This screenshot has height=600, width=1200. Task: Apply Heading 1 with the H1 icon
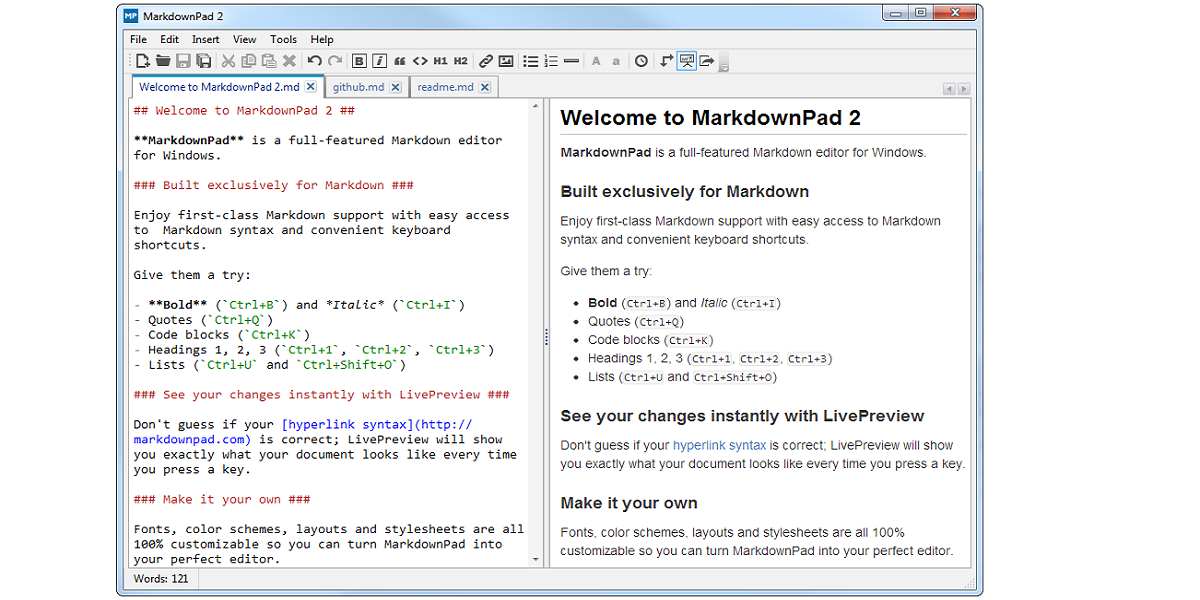click(441, 60)
